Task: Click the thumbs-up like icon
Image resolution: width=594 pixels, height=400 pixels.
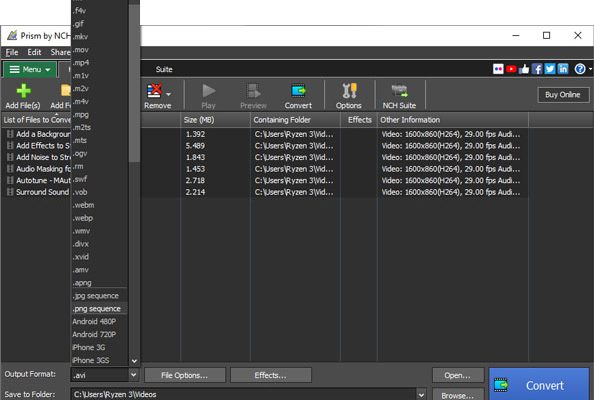Action: coord(524,69)
